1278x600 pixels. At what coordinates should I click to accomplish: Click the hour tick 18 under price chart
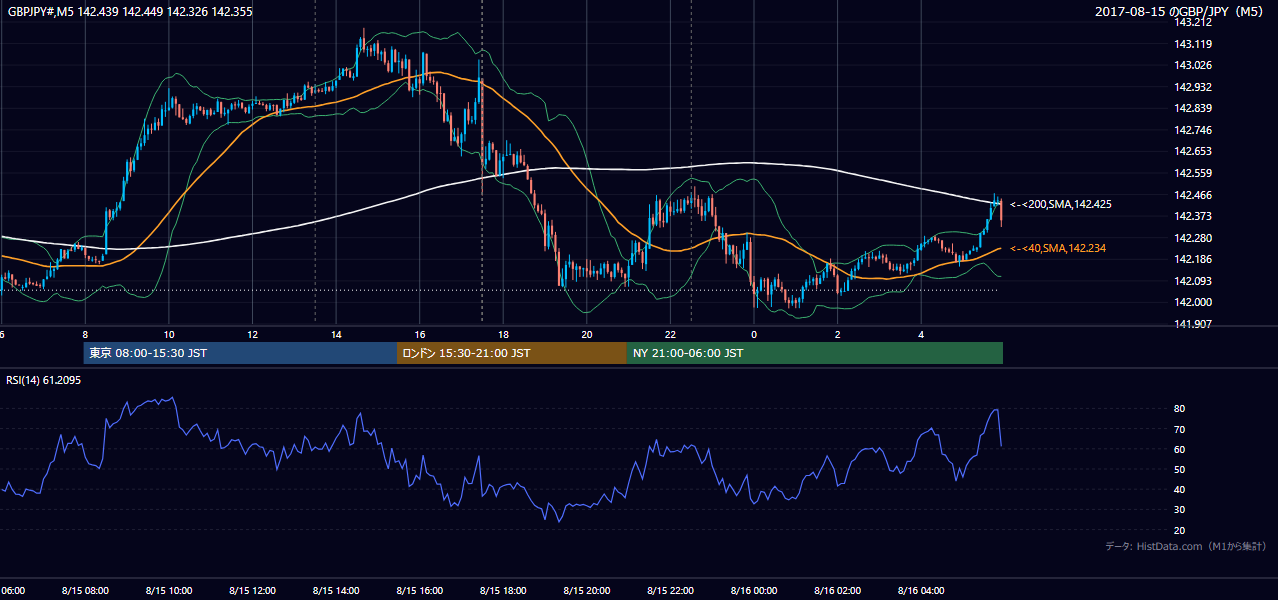point(503,335)
